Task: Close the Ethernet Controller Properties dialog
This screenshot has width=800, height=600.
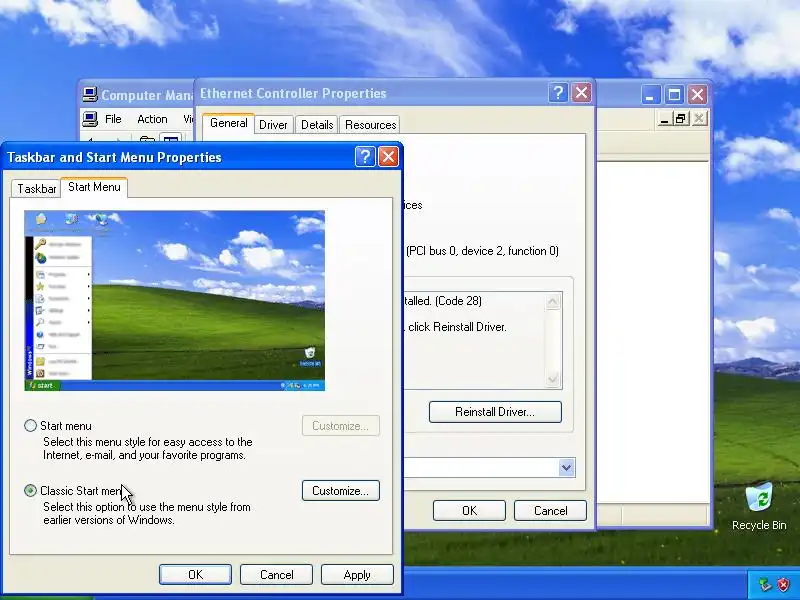Action: point(581,93)
